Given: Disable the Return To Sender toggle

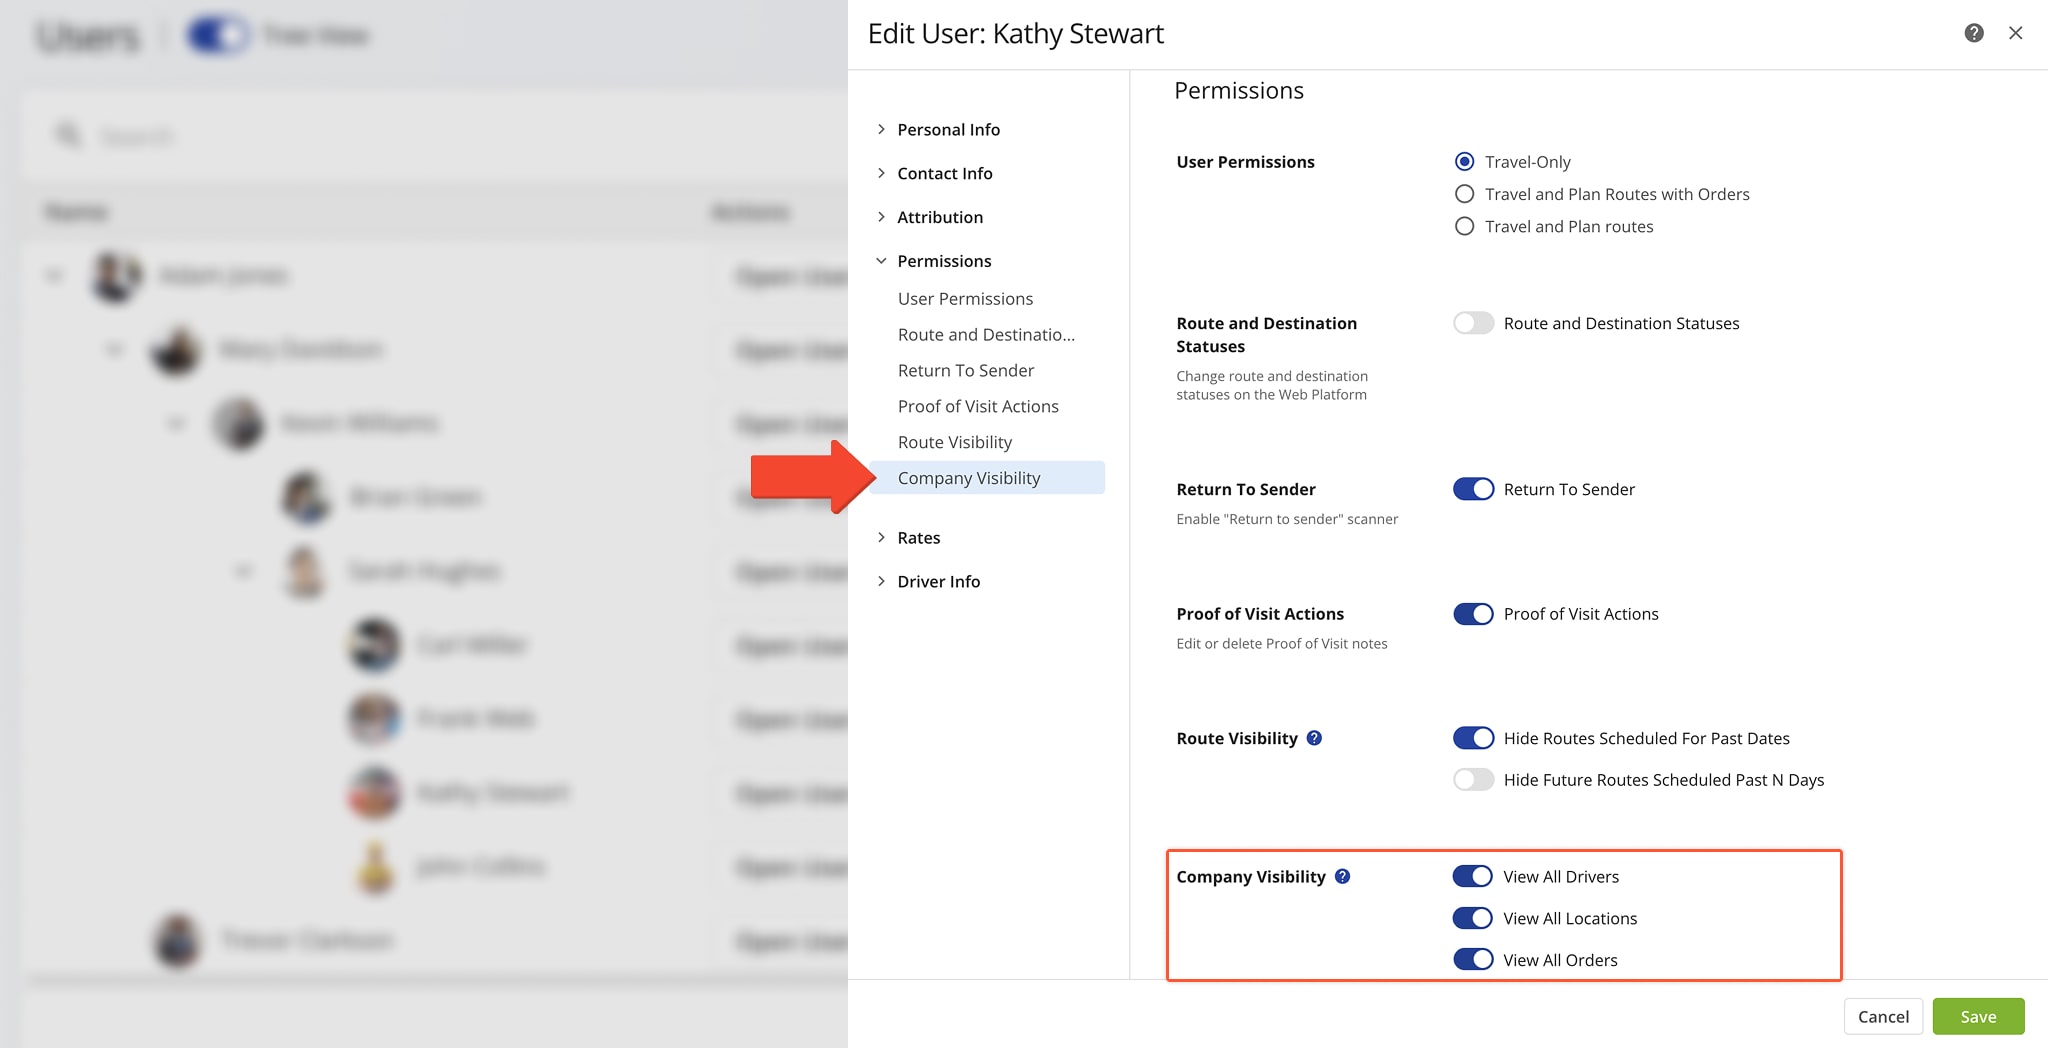Looking at the screenshot, I should tap(1473, 489).
